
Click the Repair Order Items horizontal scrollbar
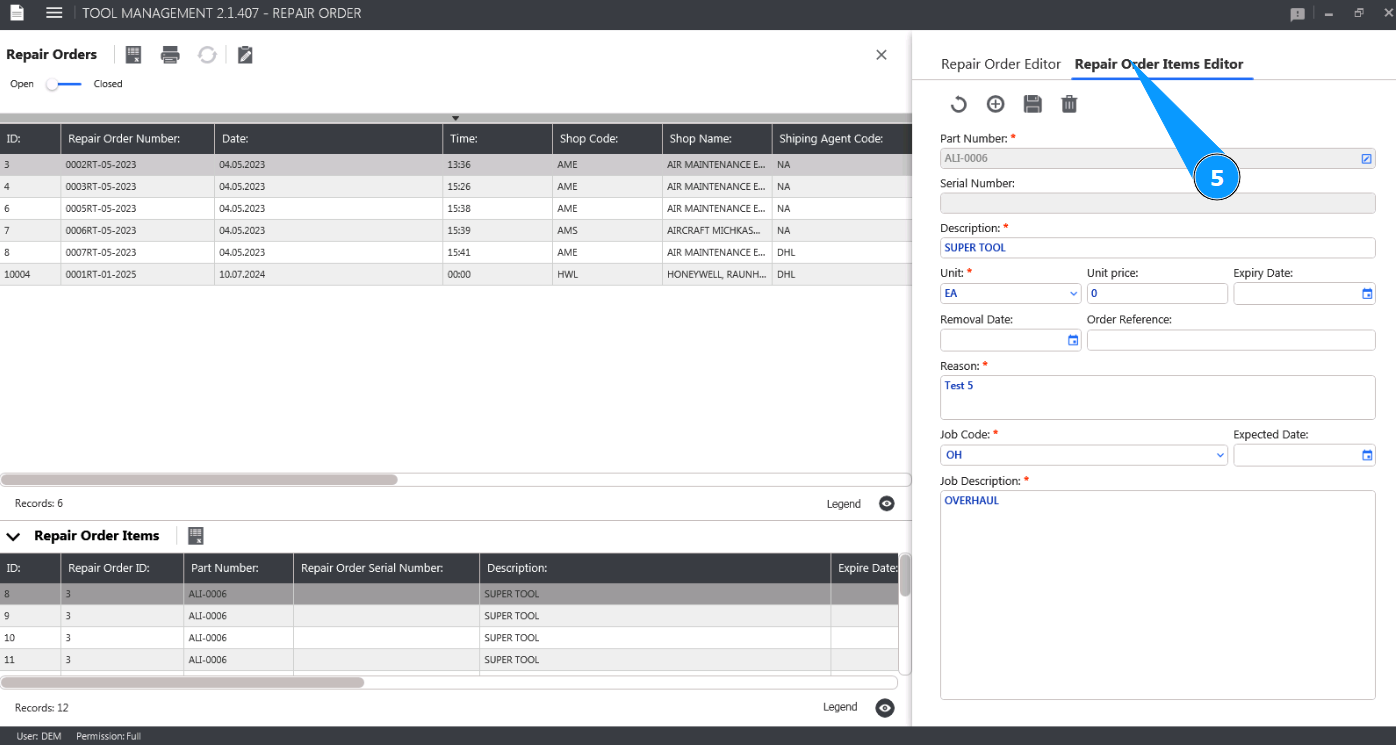pyautogui.click(x=182, y=683)
